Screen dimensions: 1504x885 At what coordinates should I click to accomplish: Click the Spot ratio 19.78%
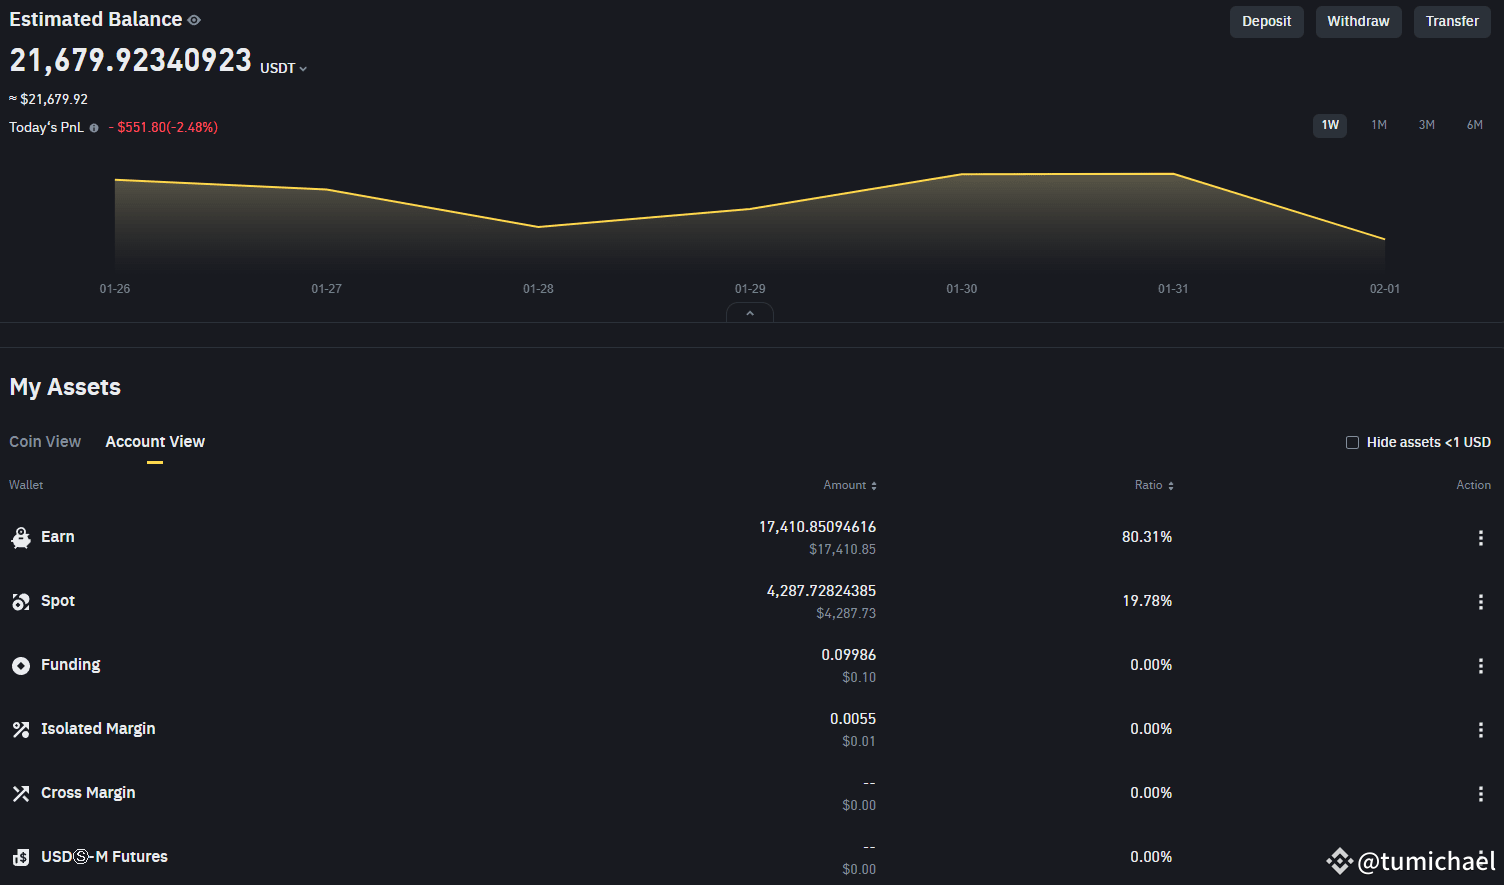1147,601
